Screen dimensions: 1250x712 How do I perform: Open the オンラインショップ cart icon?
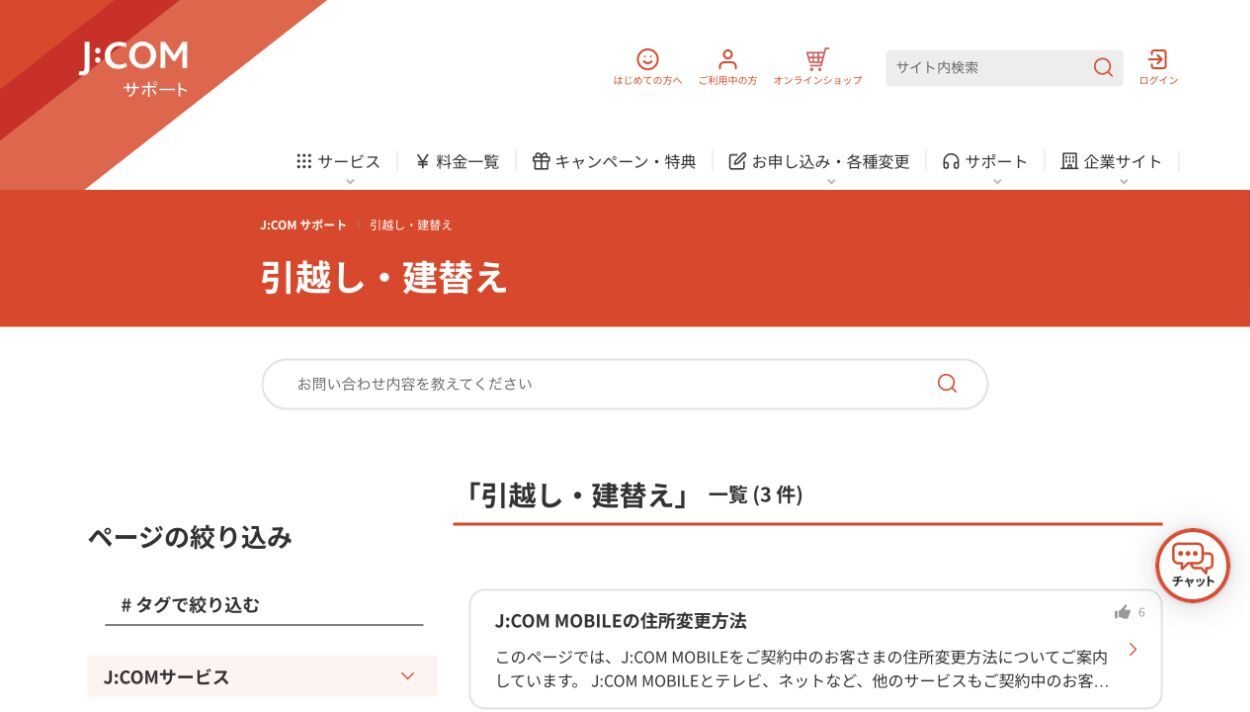pyautogui.click(x=817, y=59)
